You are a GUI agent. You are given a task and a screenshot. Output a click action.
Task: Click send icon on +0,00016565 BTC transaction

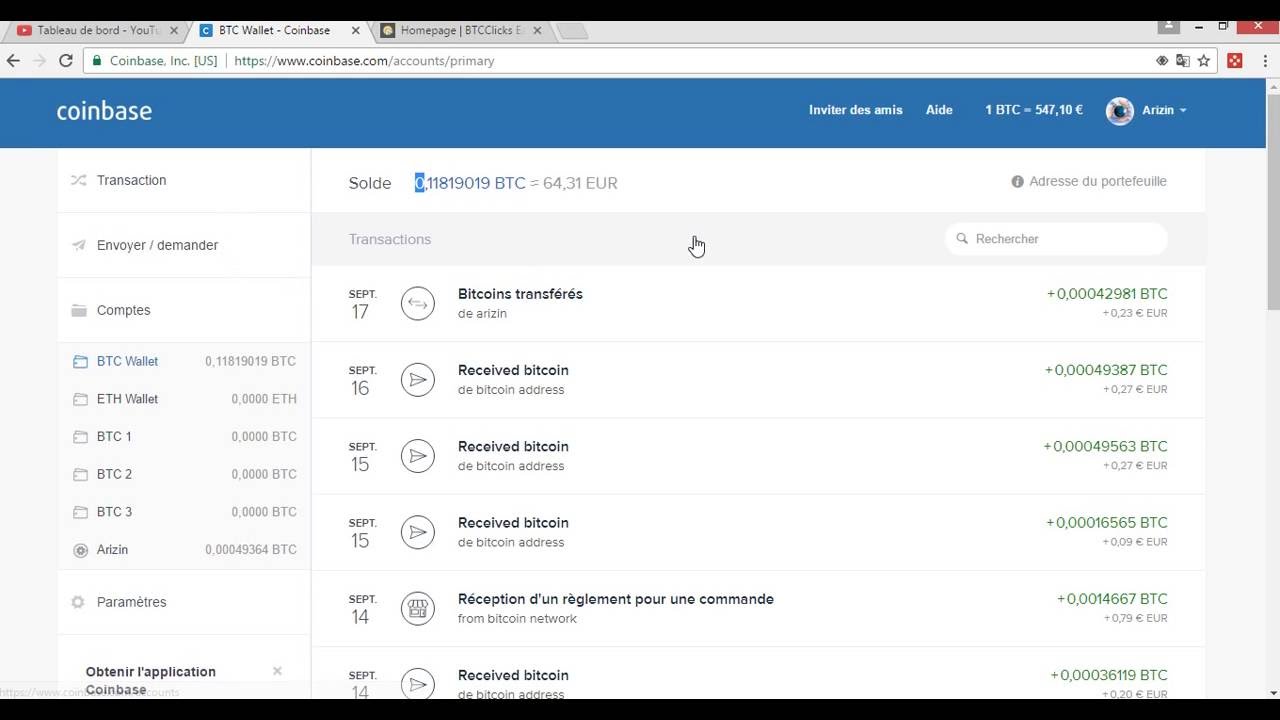pyautogui.click(x=418, y=532)
